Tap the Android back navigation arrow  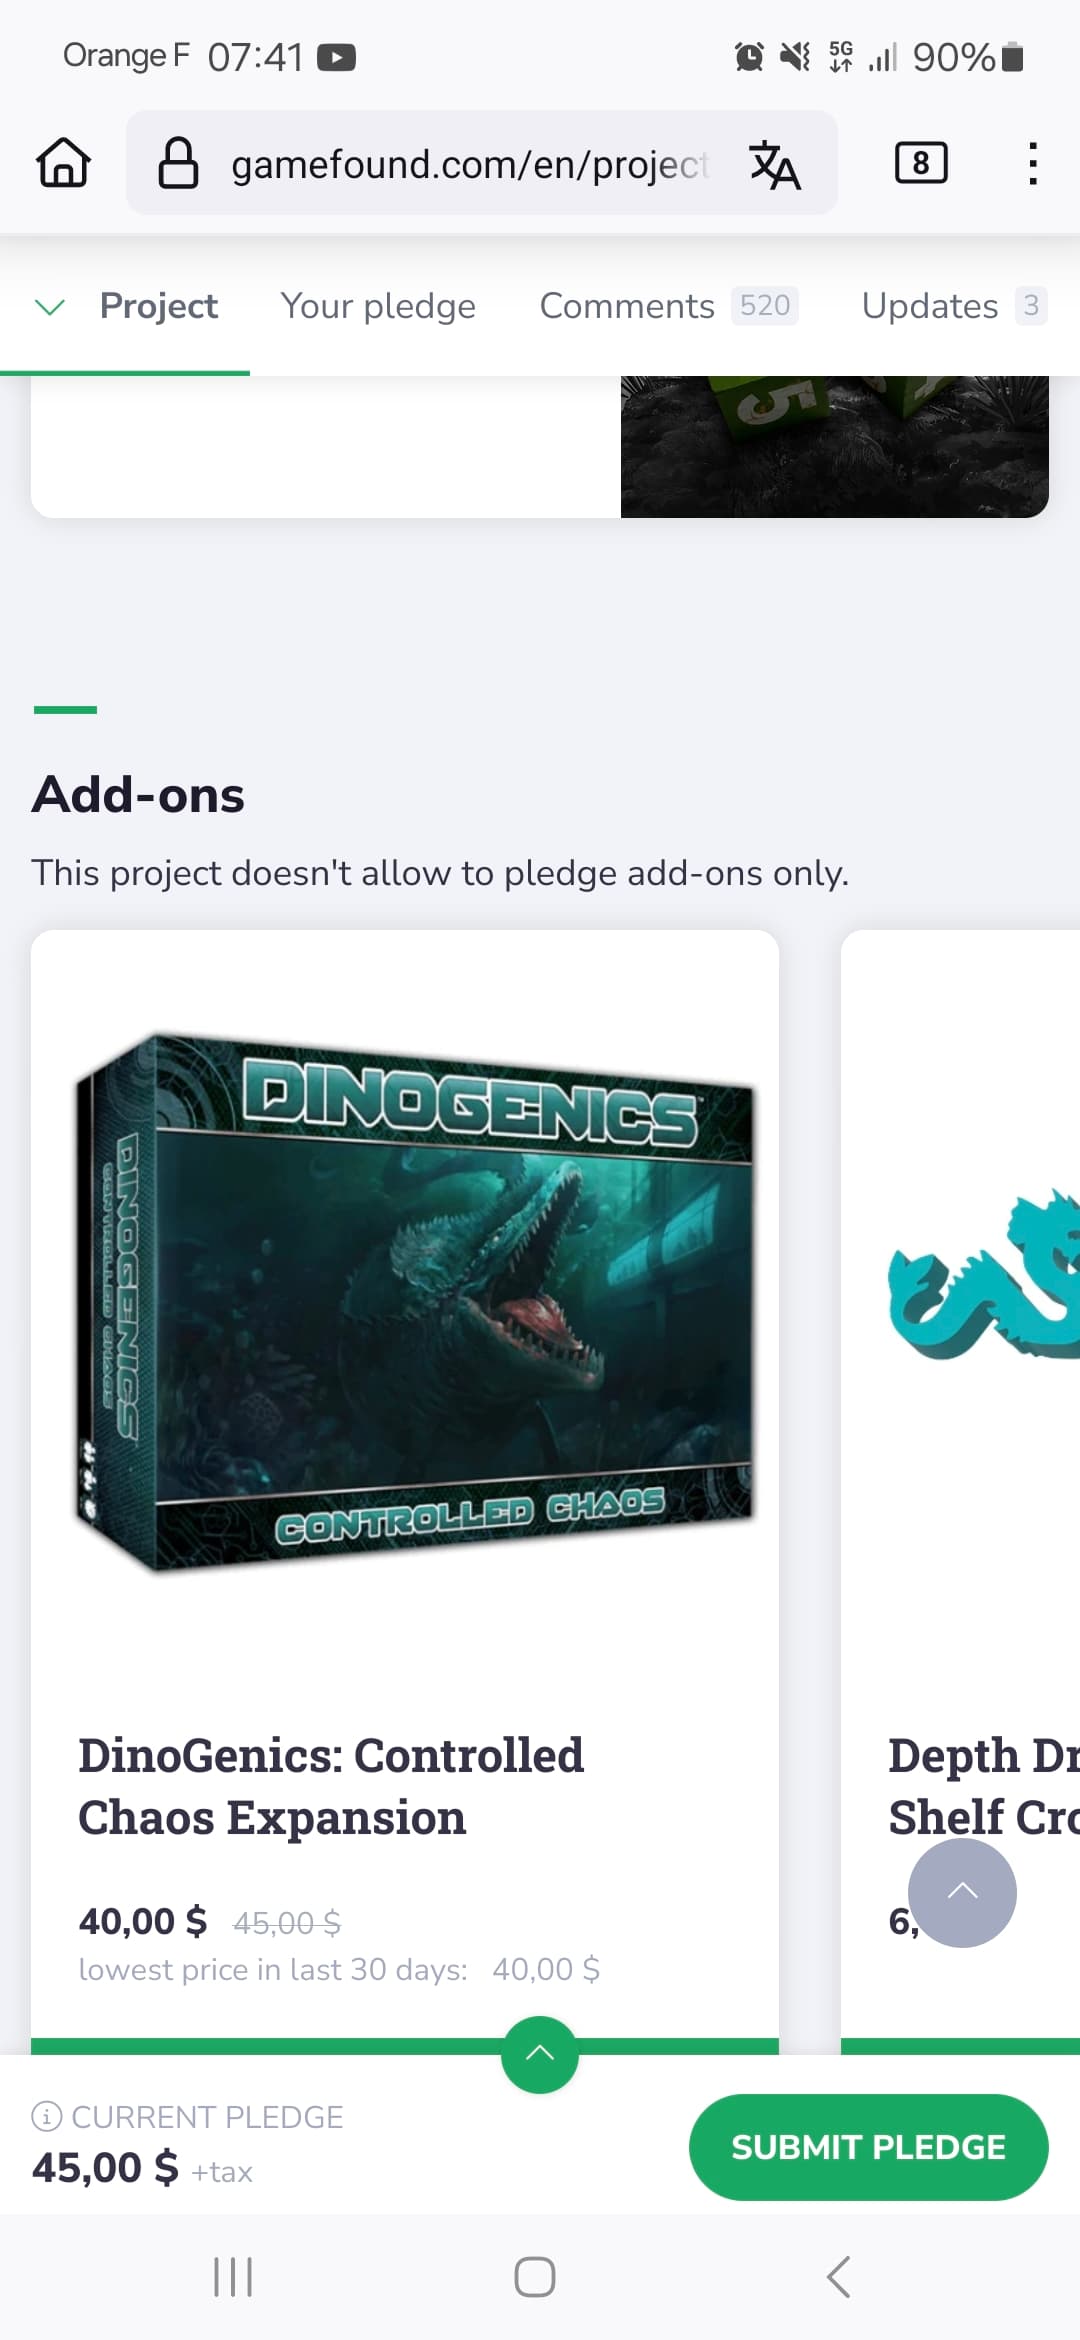tap(839, 2277)
